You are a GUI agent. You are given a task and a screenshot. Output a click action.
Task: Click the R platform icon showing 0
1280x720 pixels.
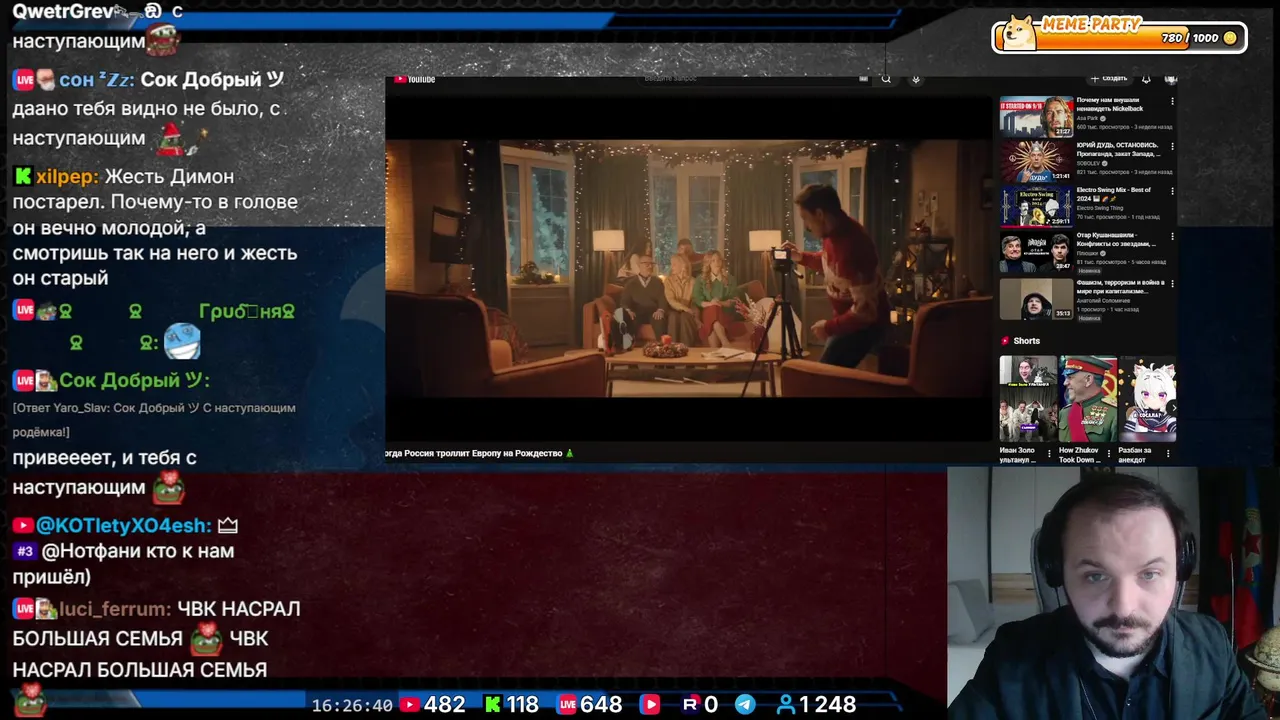tap(690, 705)
